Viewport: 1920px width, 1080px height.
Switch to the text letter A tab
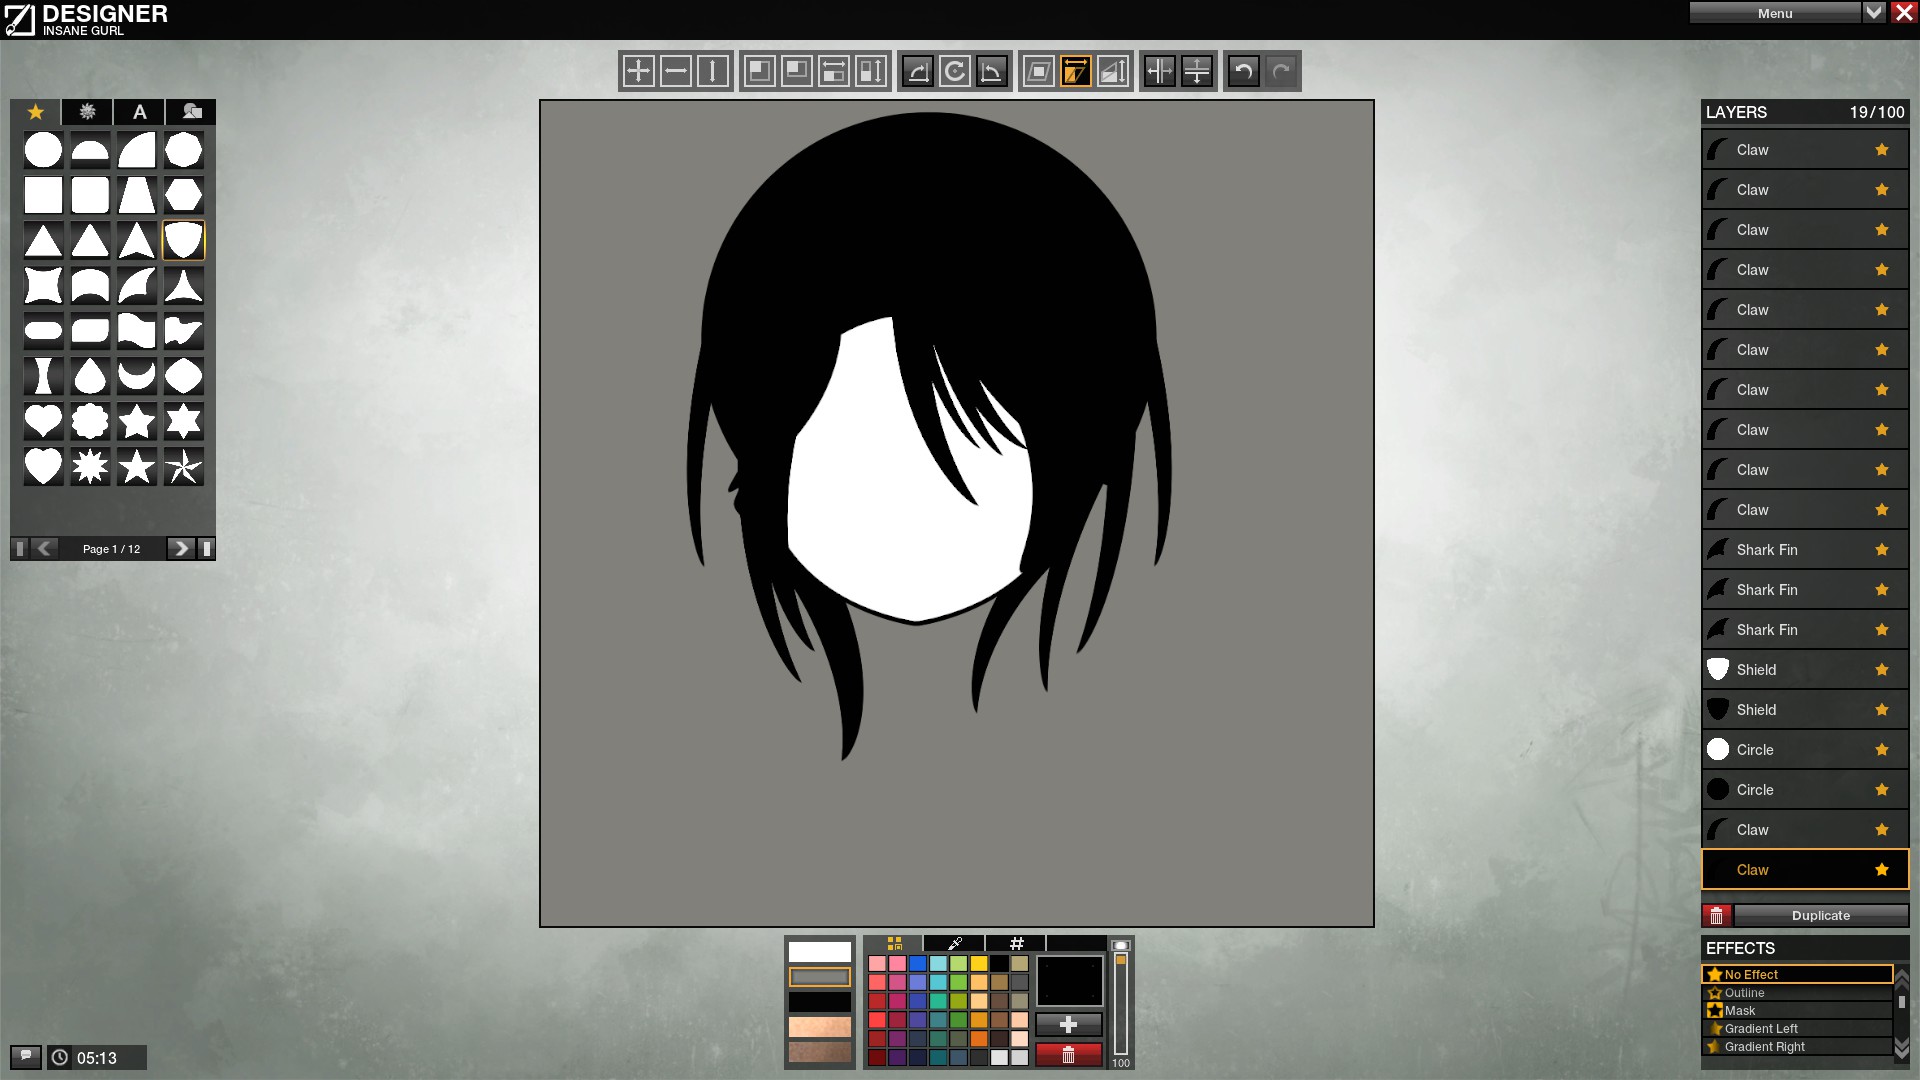tap(140, 112)
